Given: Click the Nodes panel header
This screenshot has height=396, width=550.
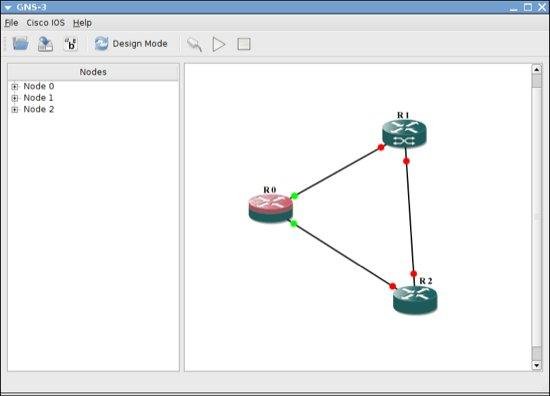Looking at the screenshot, I should point(93,72).
